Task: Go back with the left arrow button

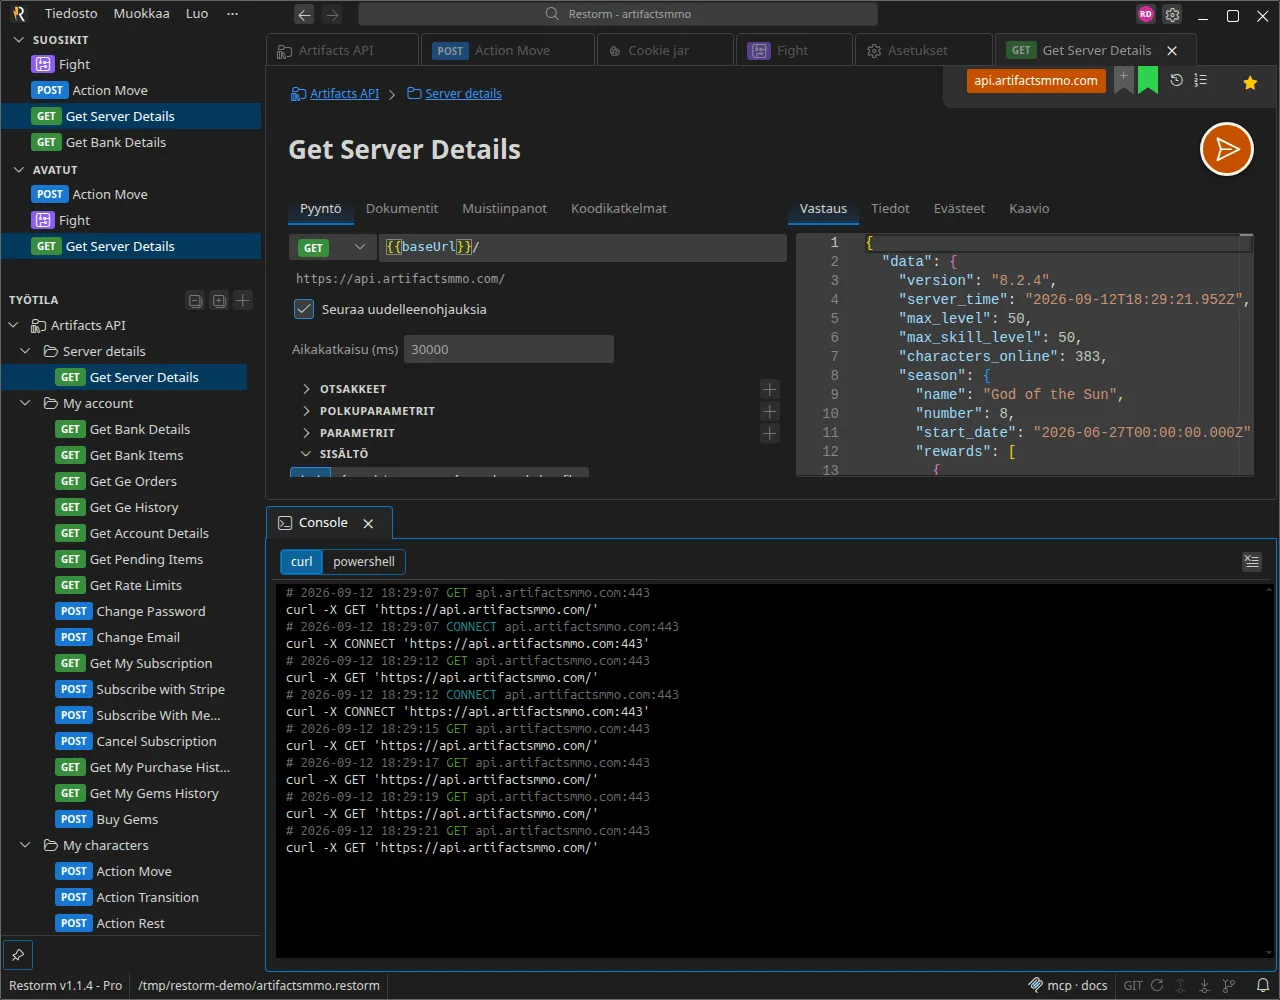Action: (305, 14)
